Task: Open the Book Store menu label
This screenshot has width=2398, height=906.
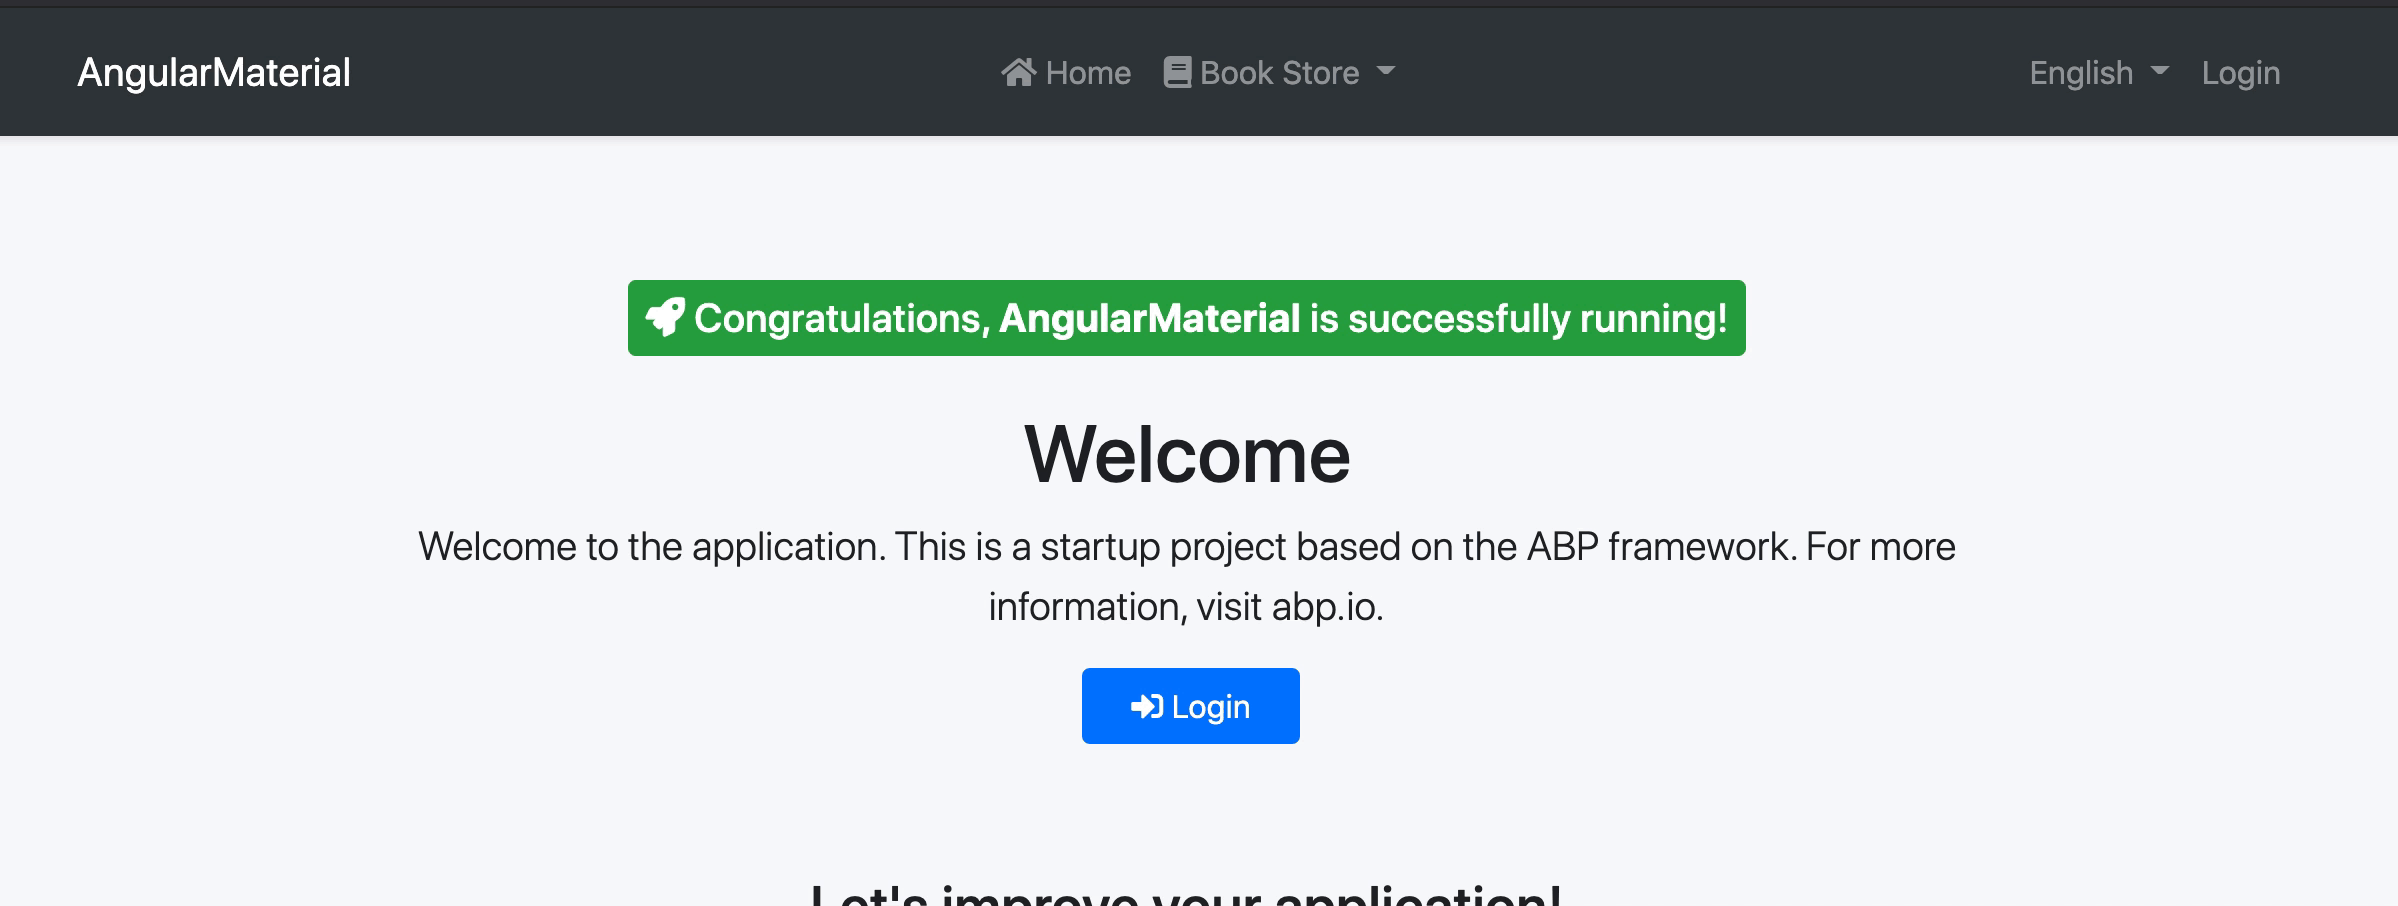Action: [1279, 73]
